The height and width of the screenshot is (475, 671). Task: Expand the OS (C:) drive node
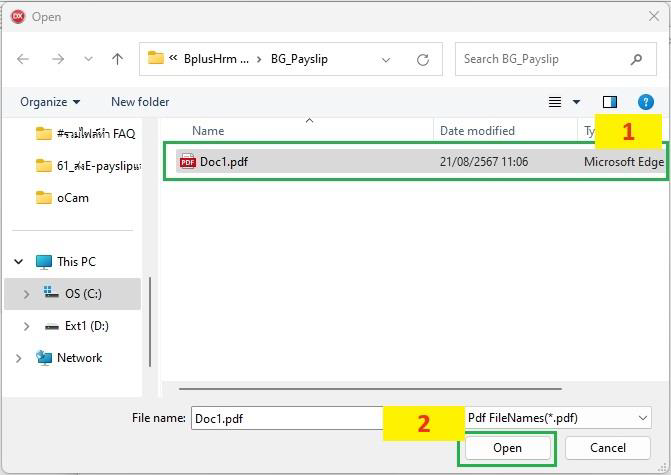pyautogui.click(x=27, y=294)
